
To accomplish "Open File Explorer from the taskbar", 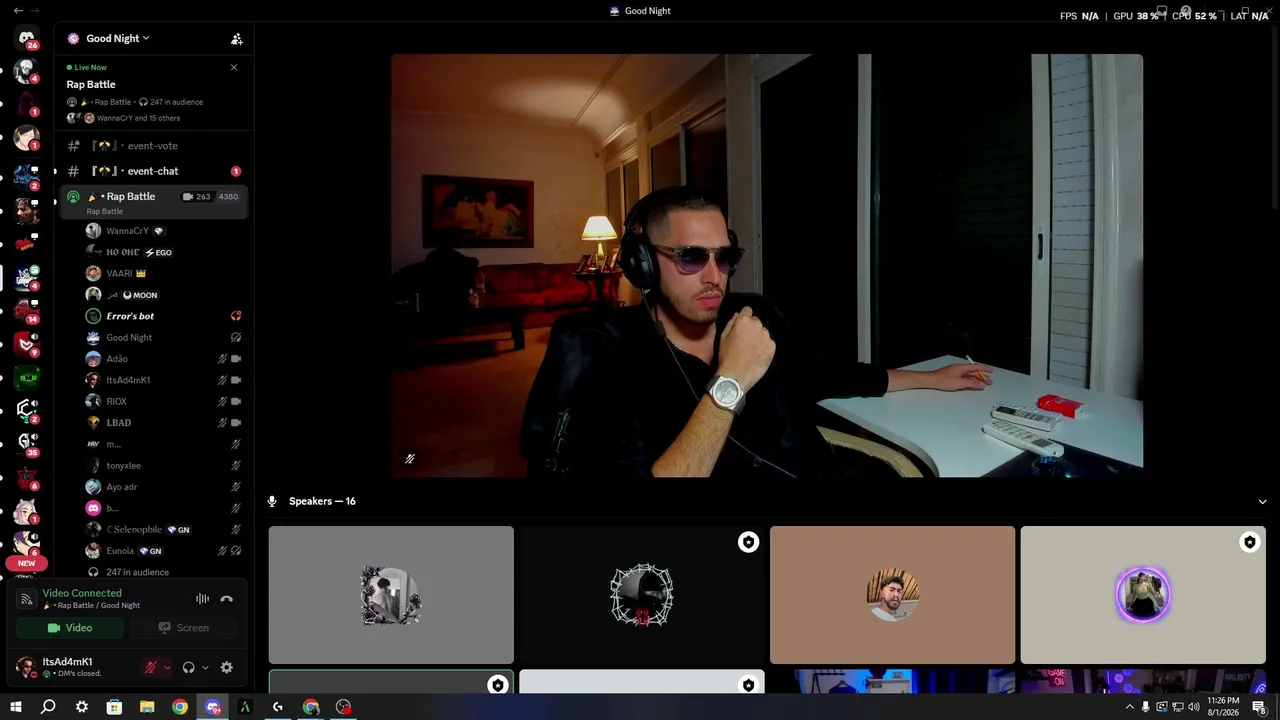I will pos(147,707).
